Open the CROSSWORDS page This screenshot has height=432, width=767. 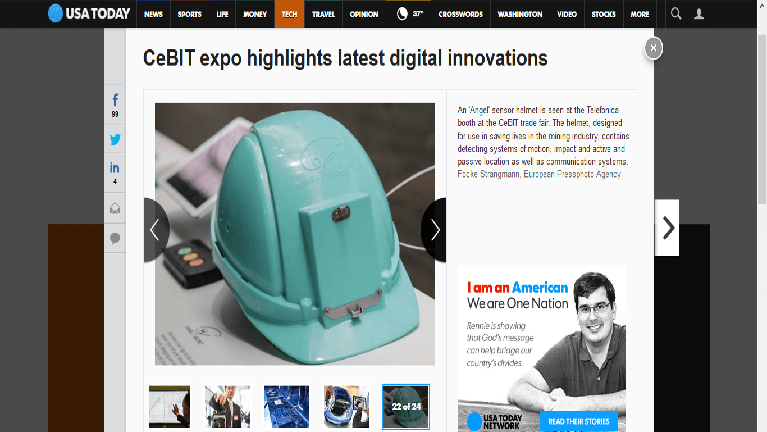tap(460, 14)
